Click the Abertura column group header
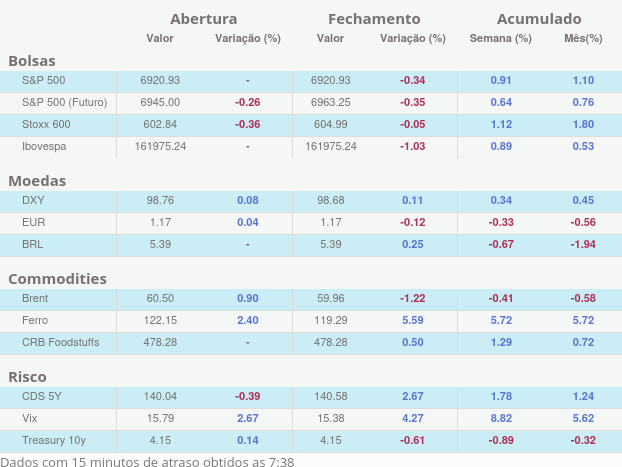Viewport: 622px width, 467px height. point(203,19)
